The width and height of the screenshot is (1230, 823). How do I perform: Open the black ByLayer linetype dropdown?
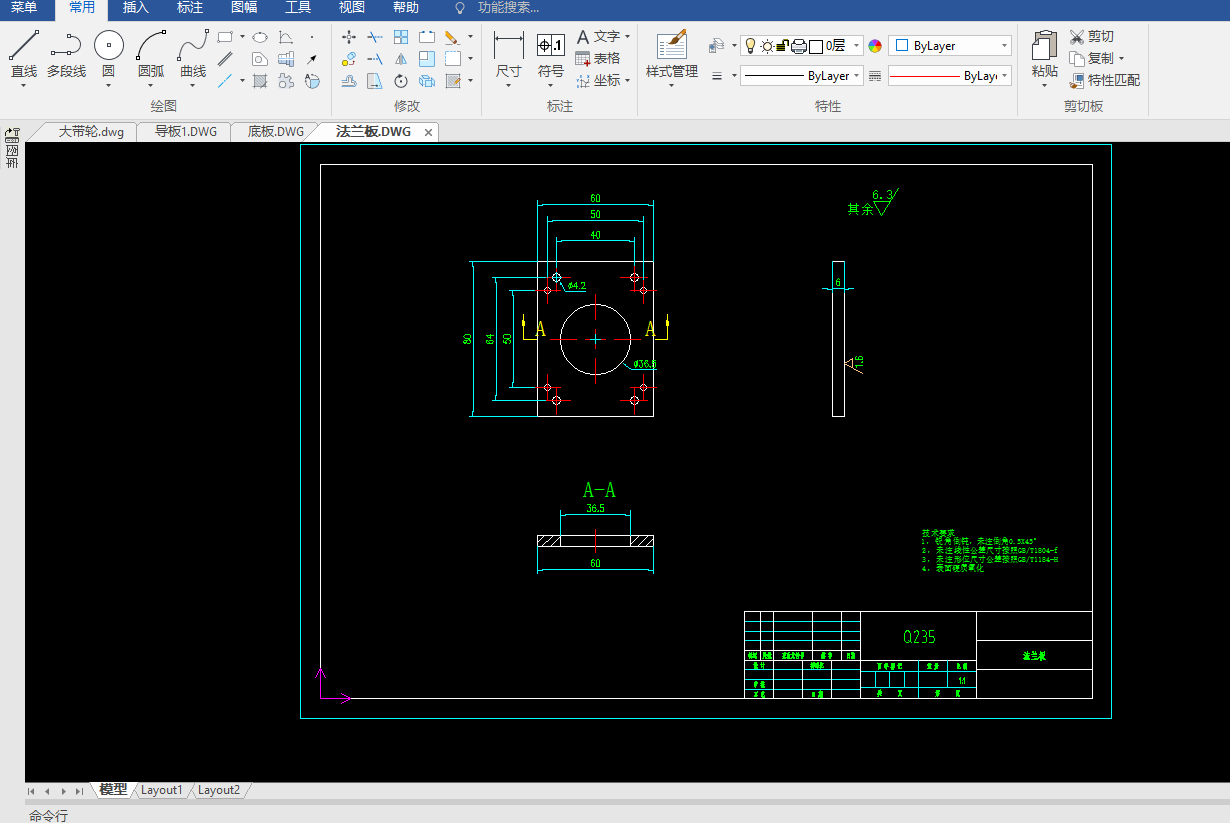801,76
